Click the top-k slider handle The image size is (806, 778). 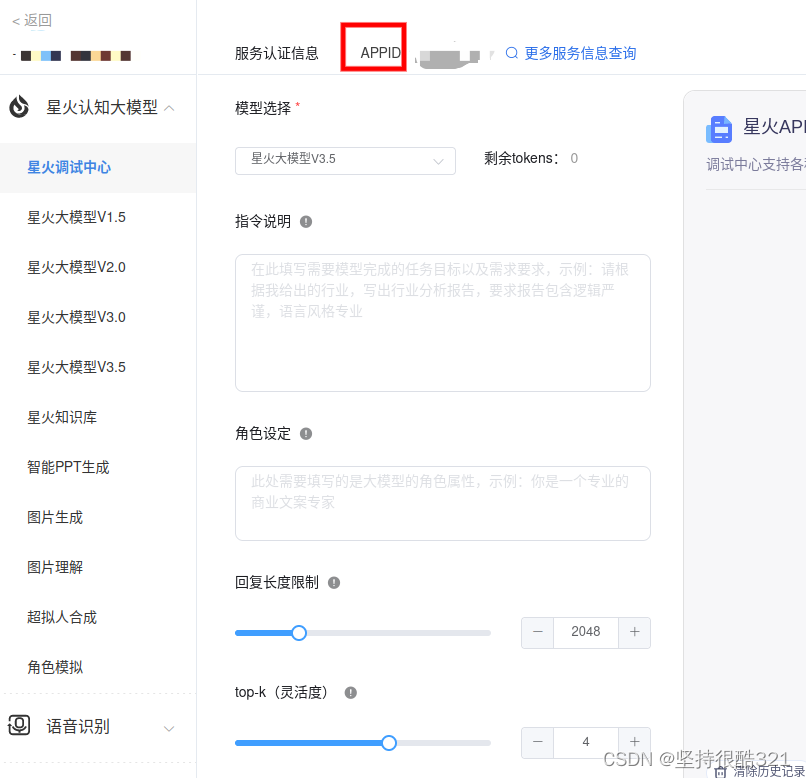click(389, 743)
